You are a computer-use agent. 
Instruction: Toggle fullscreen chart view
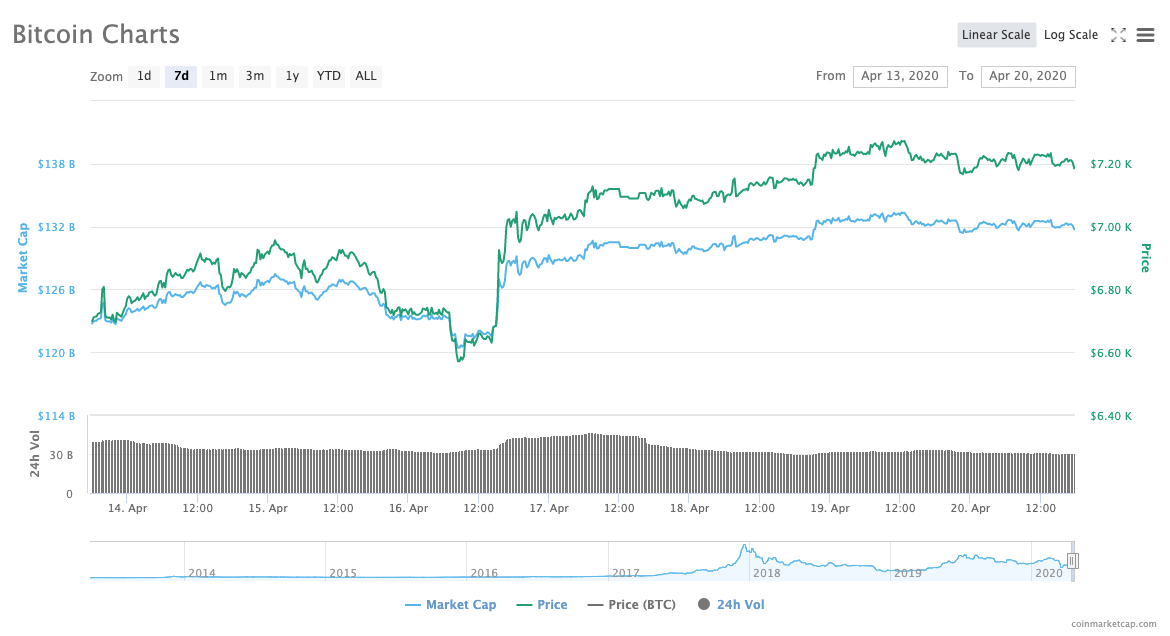[x=1118, y=35]
